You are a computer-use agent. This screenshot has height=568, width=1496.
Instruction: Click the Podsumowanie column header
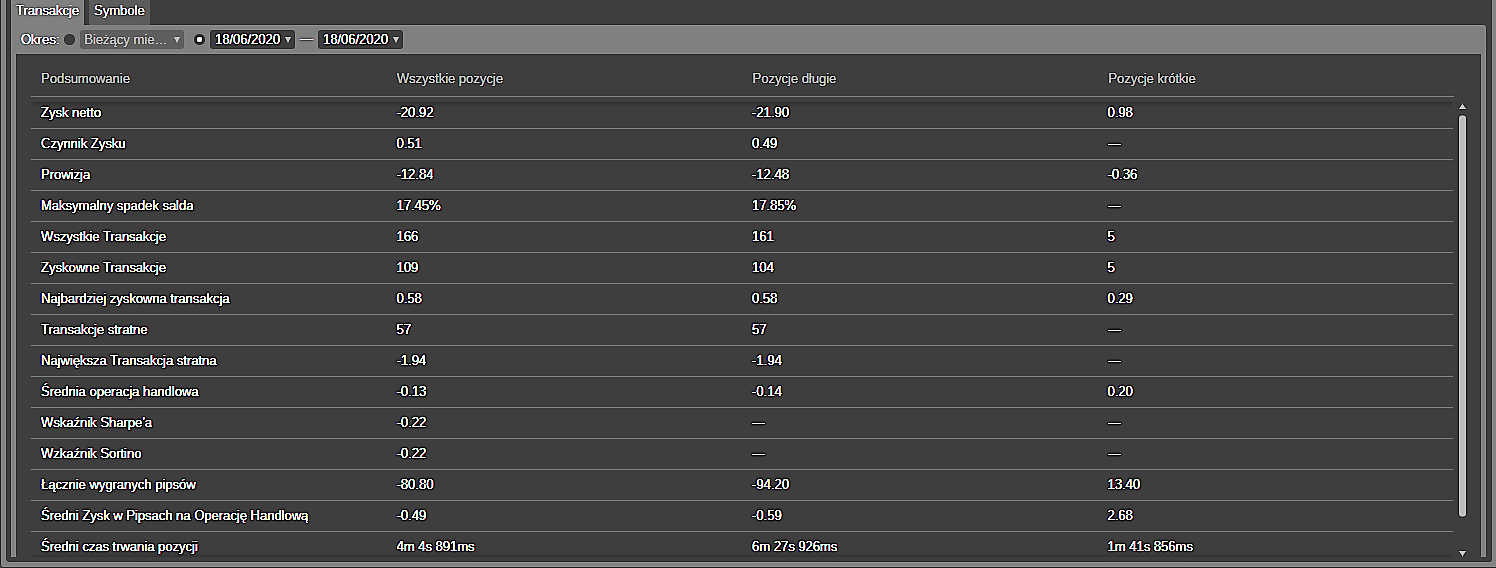tap(86, 78)
